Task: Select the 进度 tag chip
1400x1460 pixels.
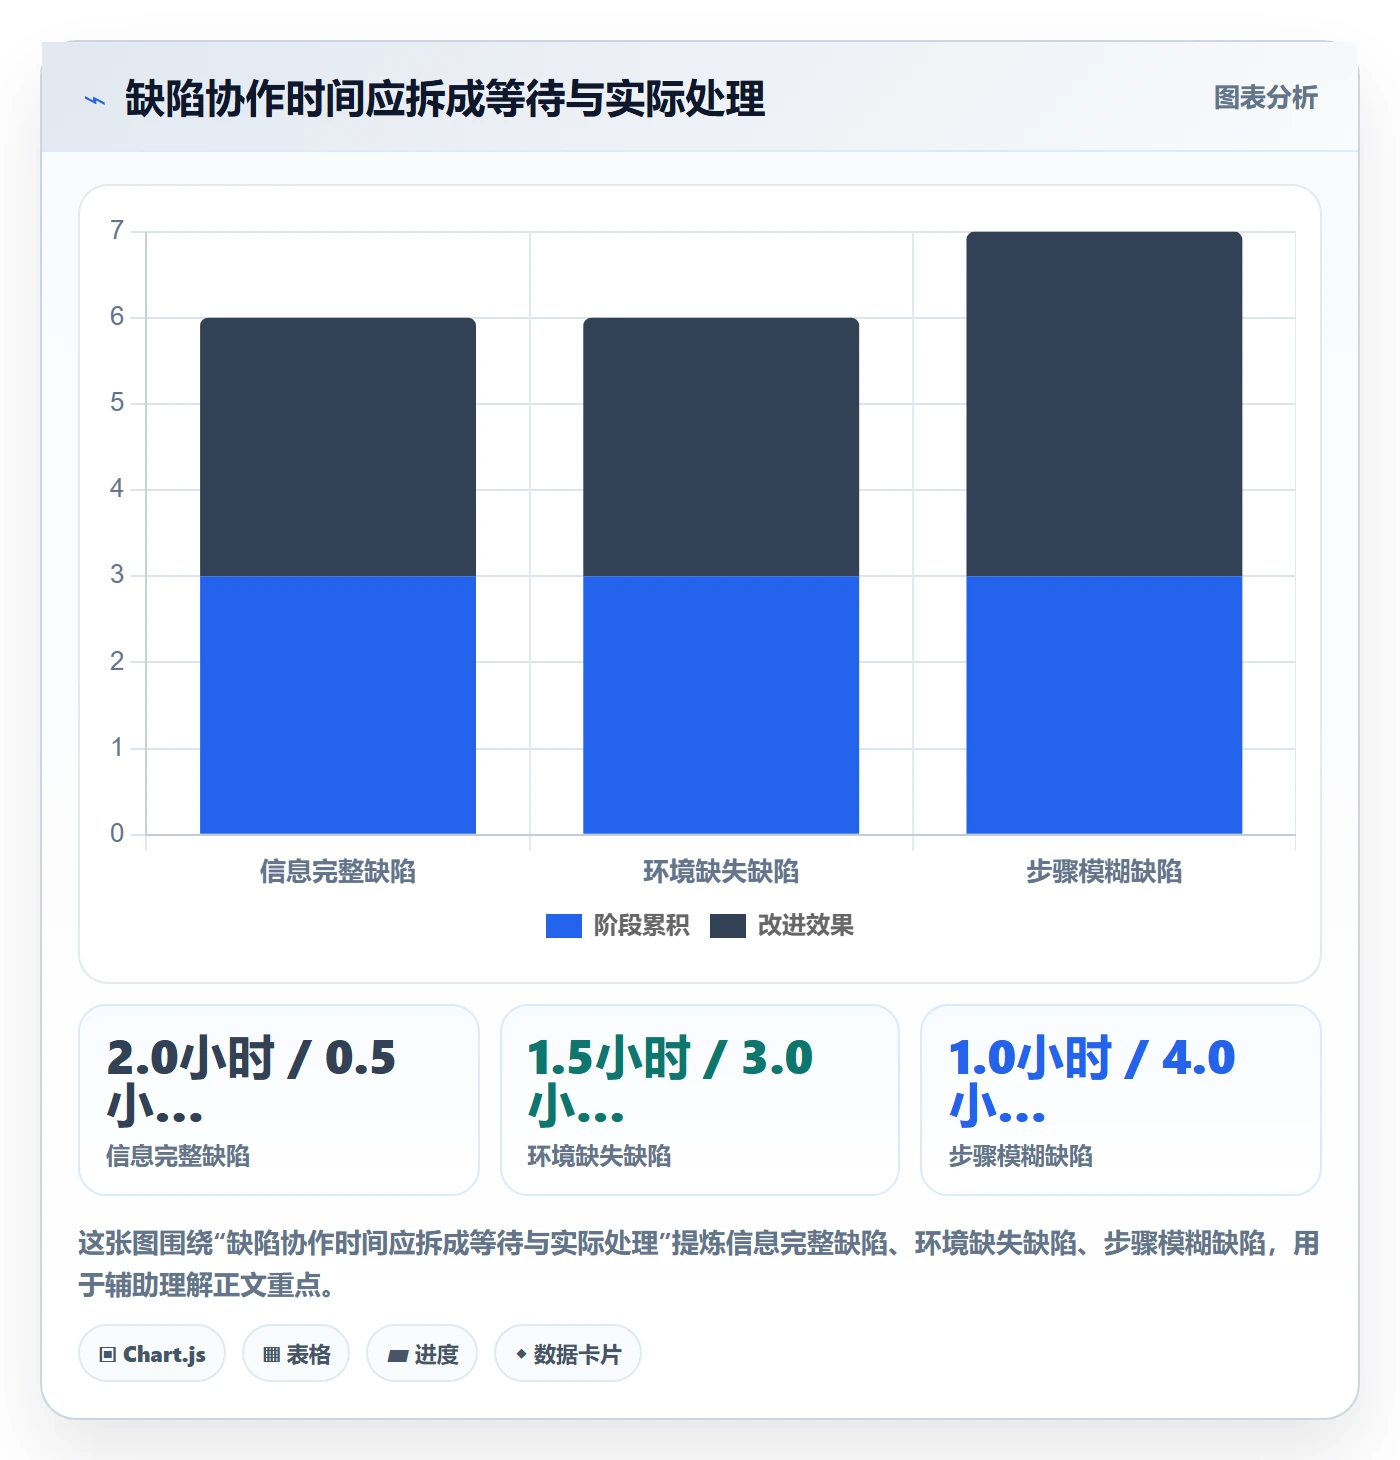Action: (422, 1354)
